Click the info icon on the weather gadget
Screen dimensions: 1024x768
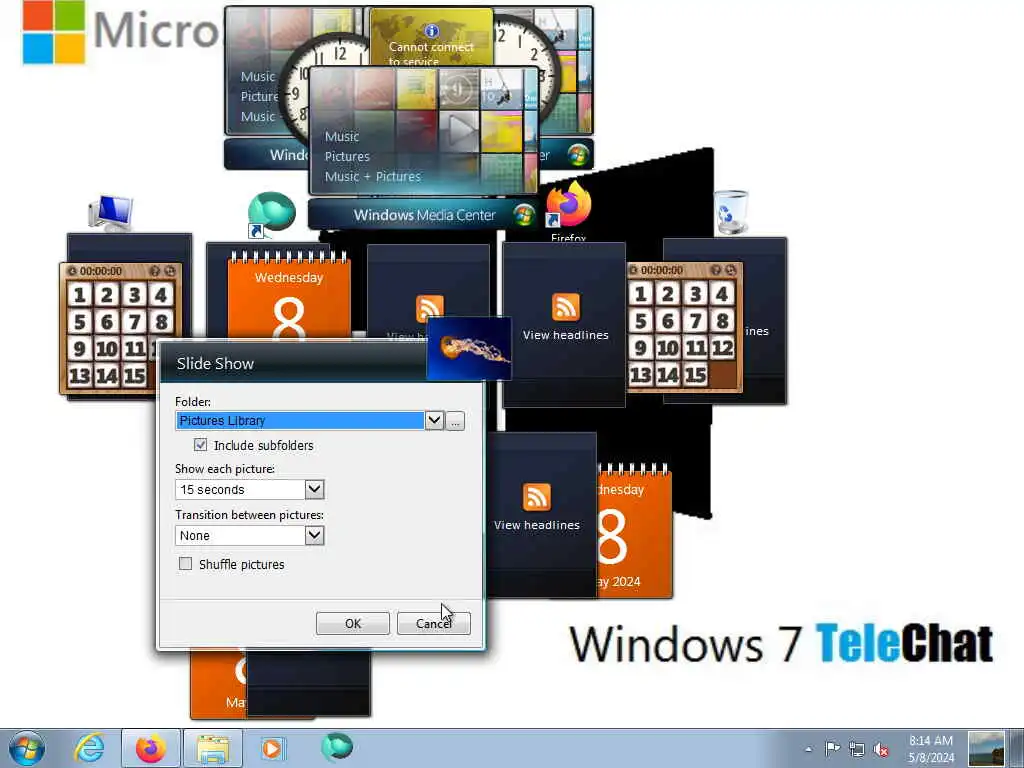pyautogui.click(x=431, y=31)
